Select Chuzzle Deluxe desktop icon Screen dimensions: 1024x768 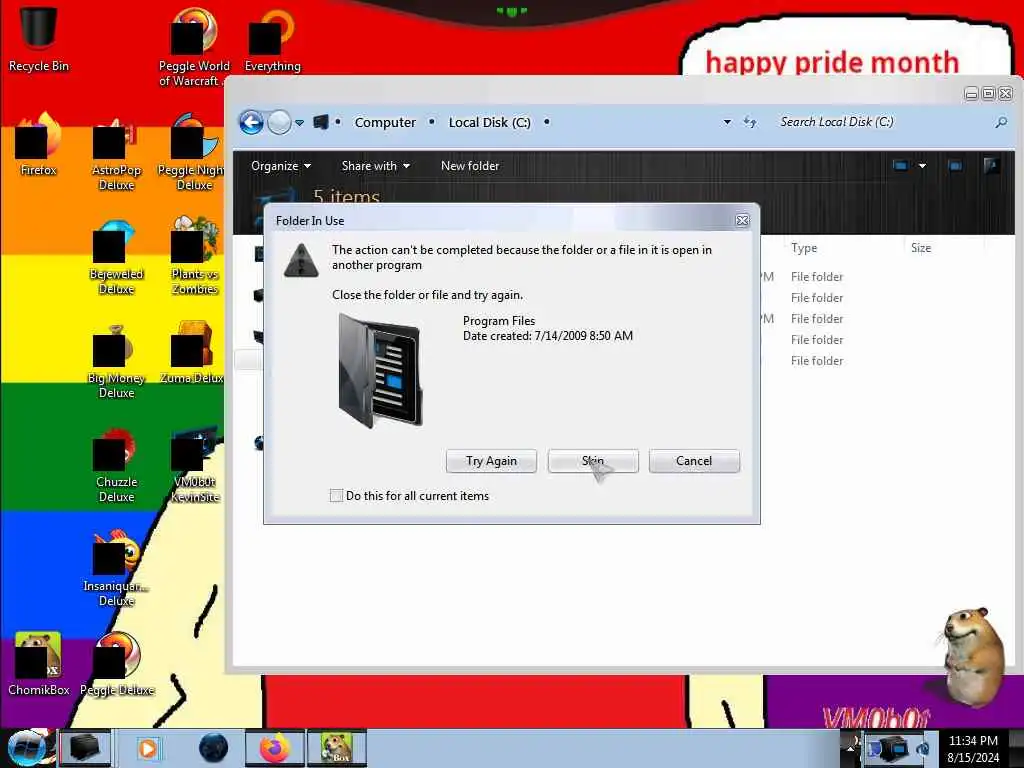tap(116, 465)
